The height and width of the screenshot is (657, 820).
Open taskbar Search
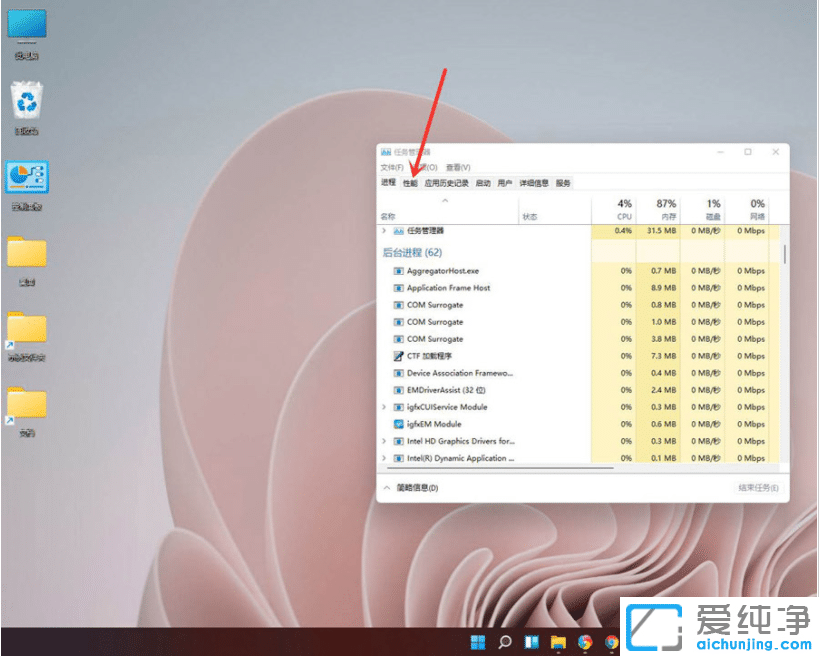[x=504, y=642]
